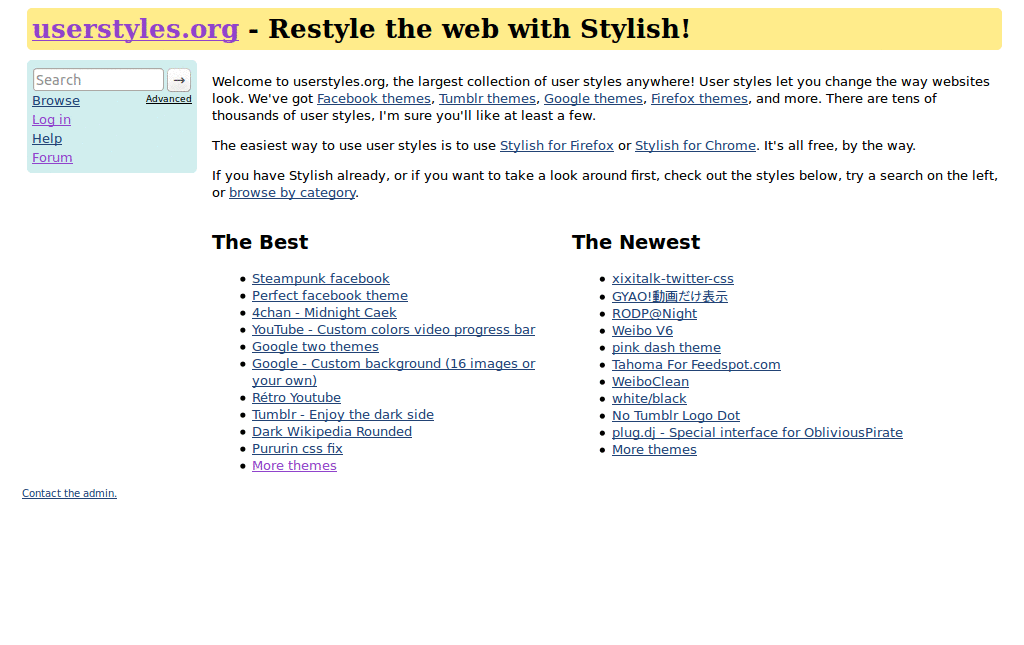Open YouTube custom colors progress bar style
The width and height of the screenshot is (1024, 645).
click(x=393, y=330)
